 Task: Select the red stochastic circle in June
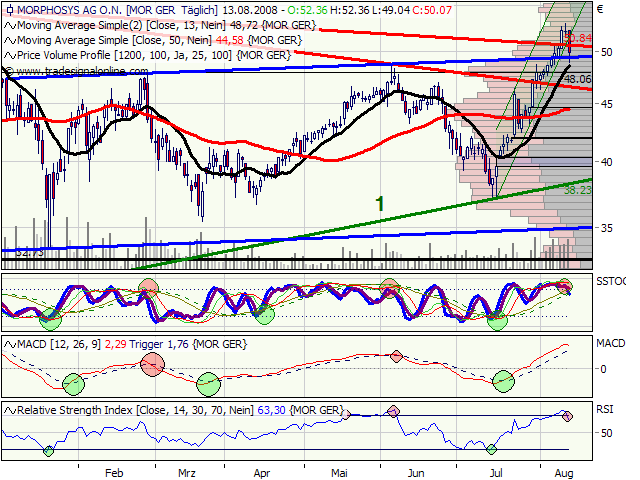tap(390, 288)
